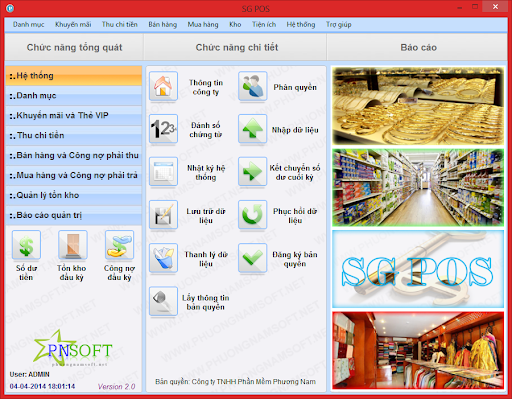Click the Chức năng chi tiết header

point(236,47)
